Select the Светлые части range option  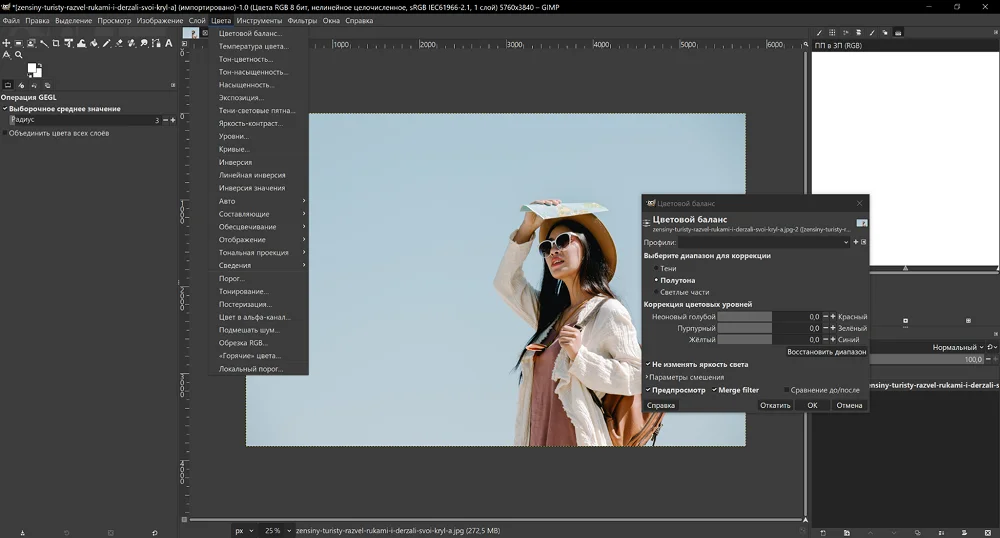pyautogui.click(x=656, y=292)
